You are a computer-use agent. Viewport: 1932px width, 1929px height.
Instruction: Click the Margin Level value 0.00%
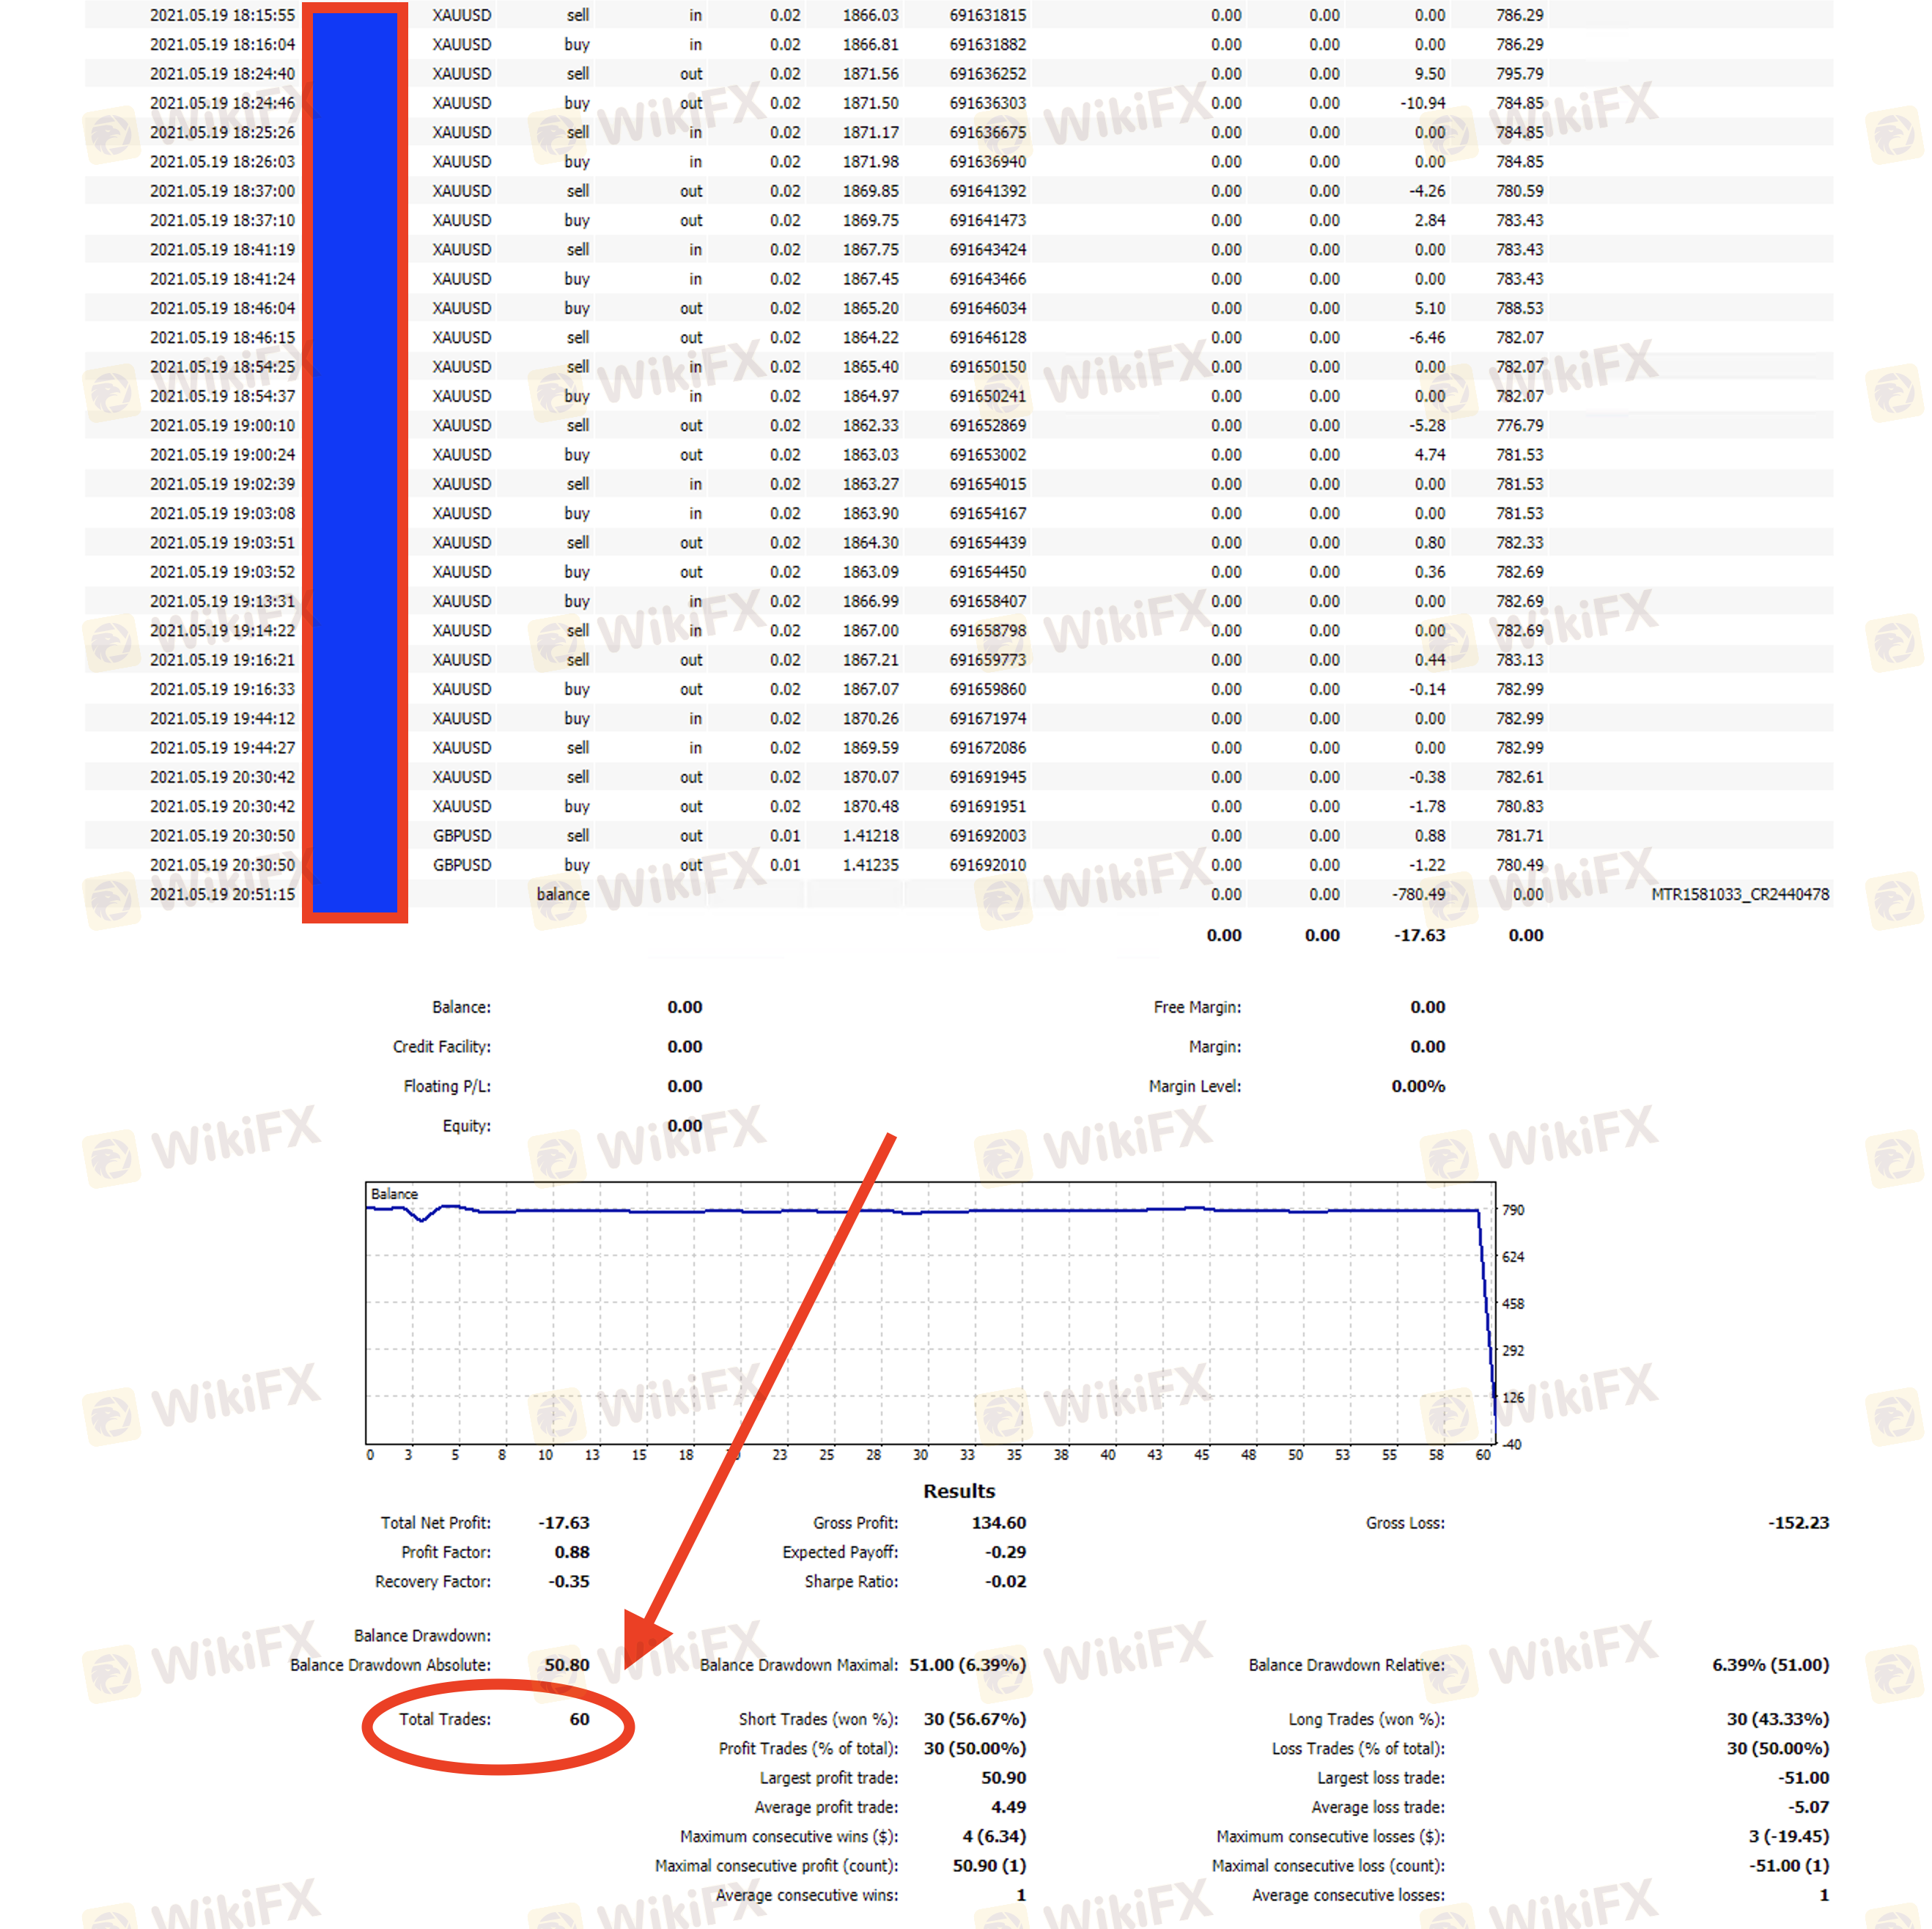1417,1086
